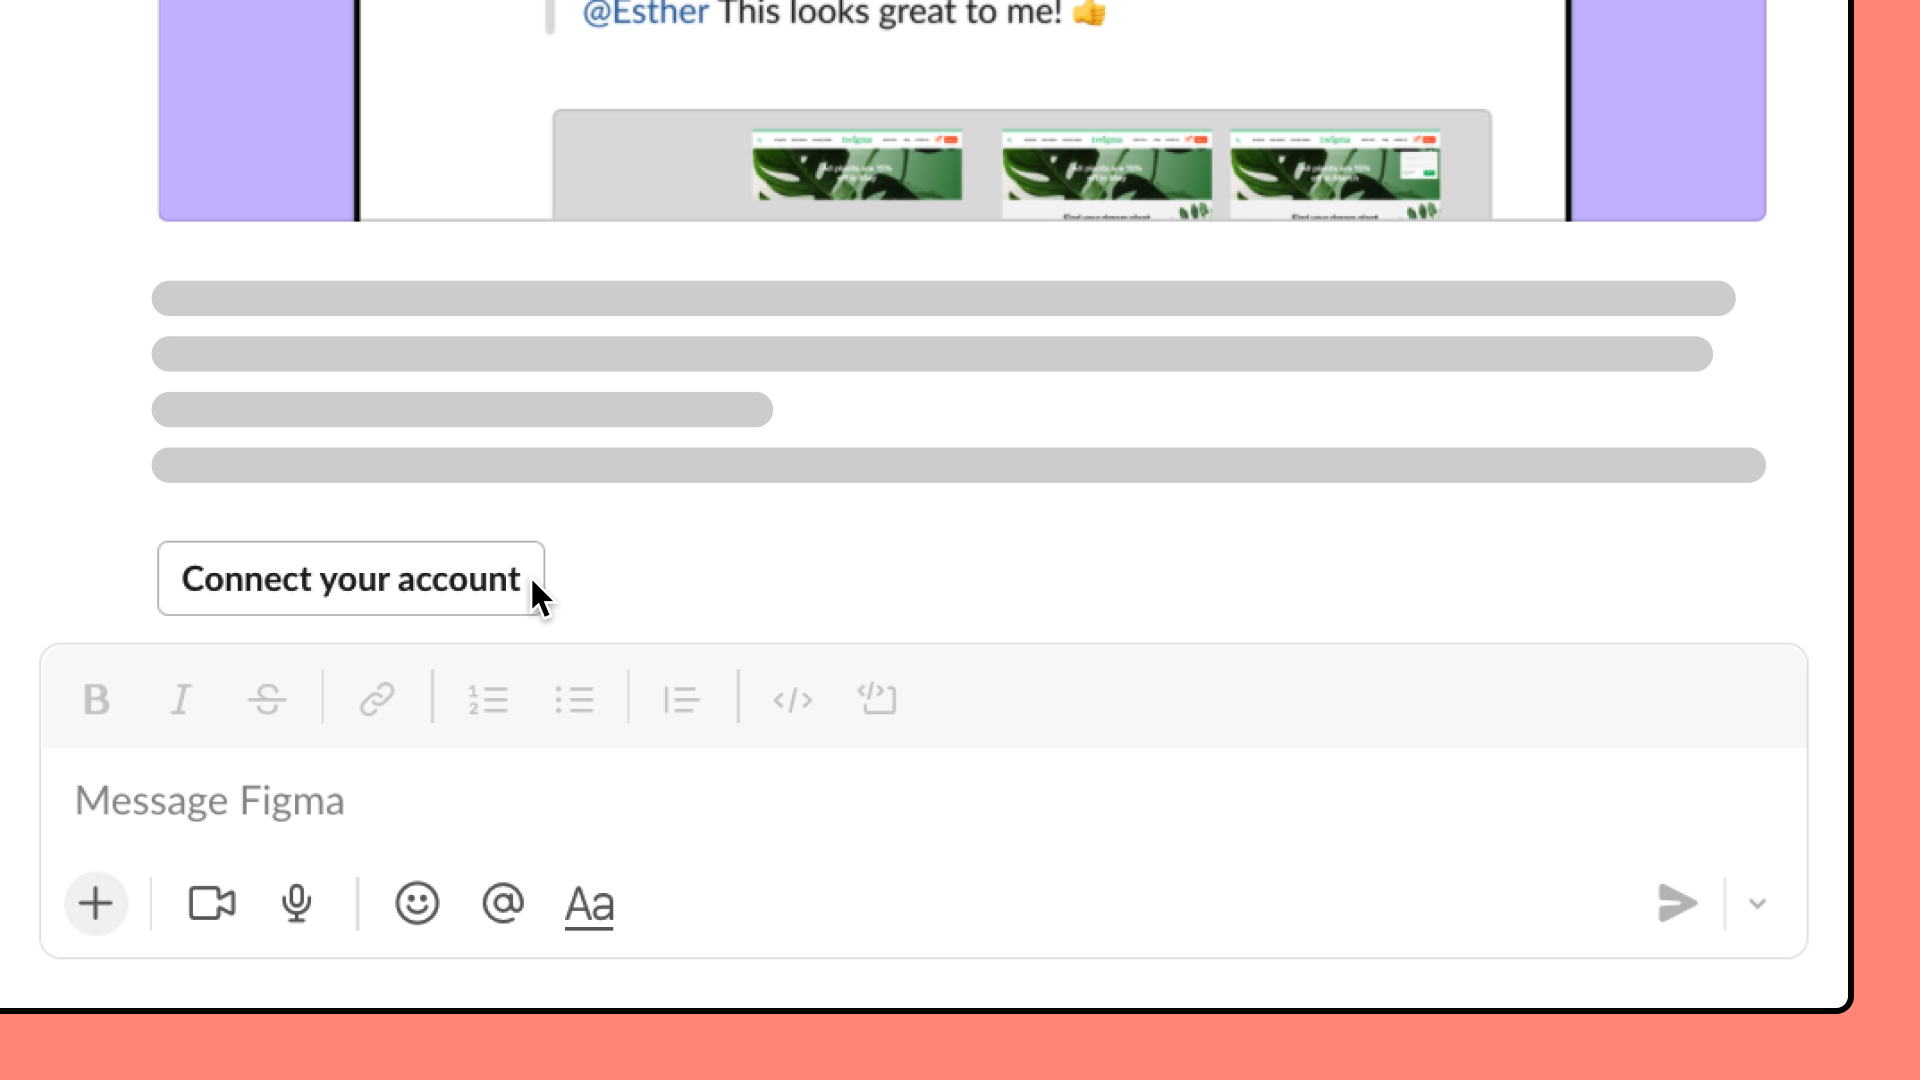Open emoji picker for message
This screenshot has height=1080, width=1920.
417,903
